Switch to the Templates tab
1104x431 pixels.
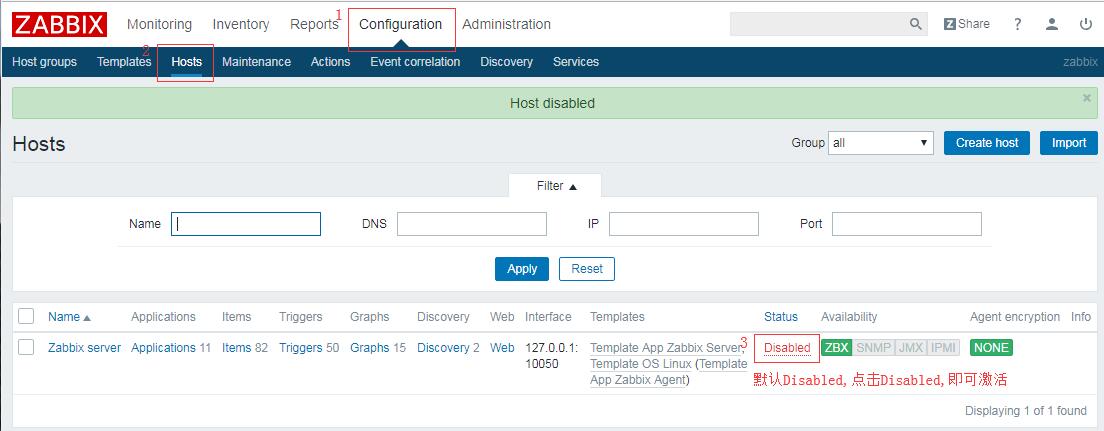pos(124,62)
